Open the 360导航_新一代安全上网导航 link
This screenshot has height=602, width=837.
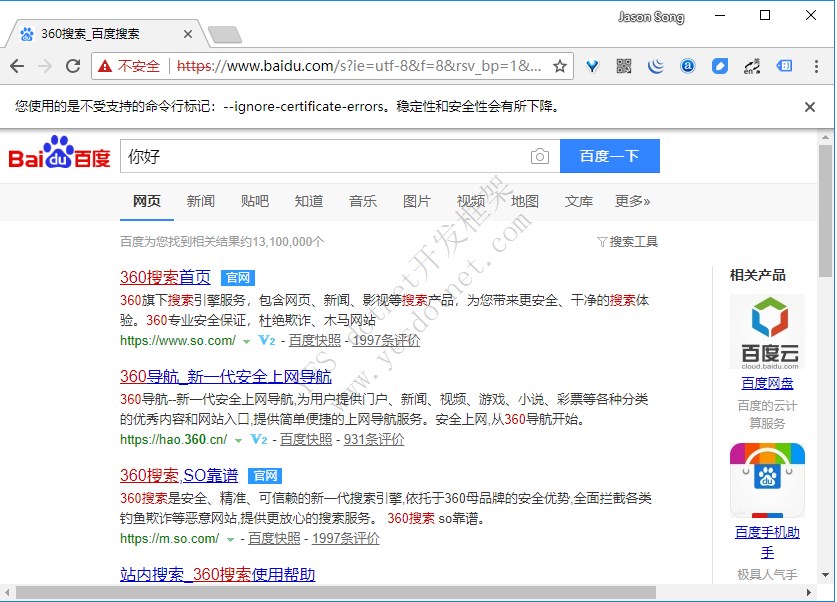[226, 377]
